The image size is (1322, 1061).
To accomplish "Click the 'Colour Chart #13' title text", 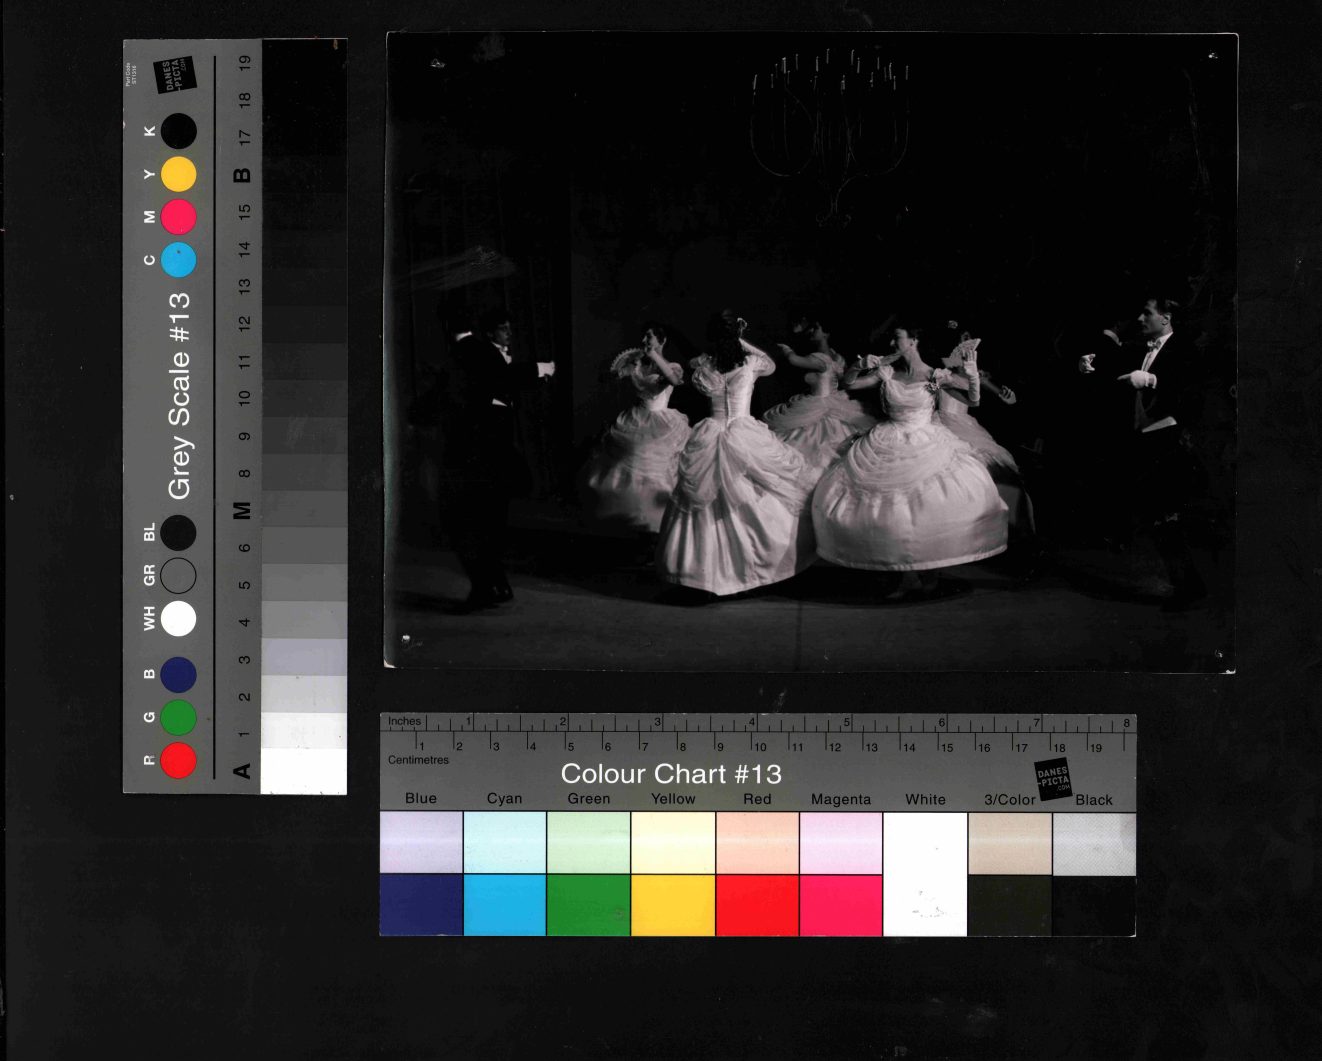I will coord(670,774).
